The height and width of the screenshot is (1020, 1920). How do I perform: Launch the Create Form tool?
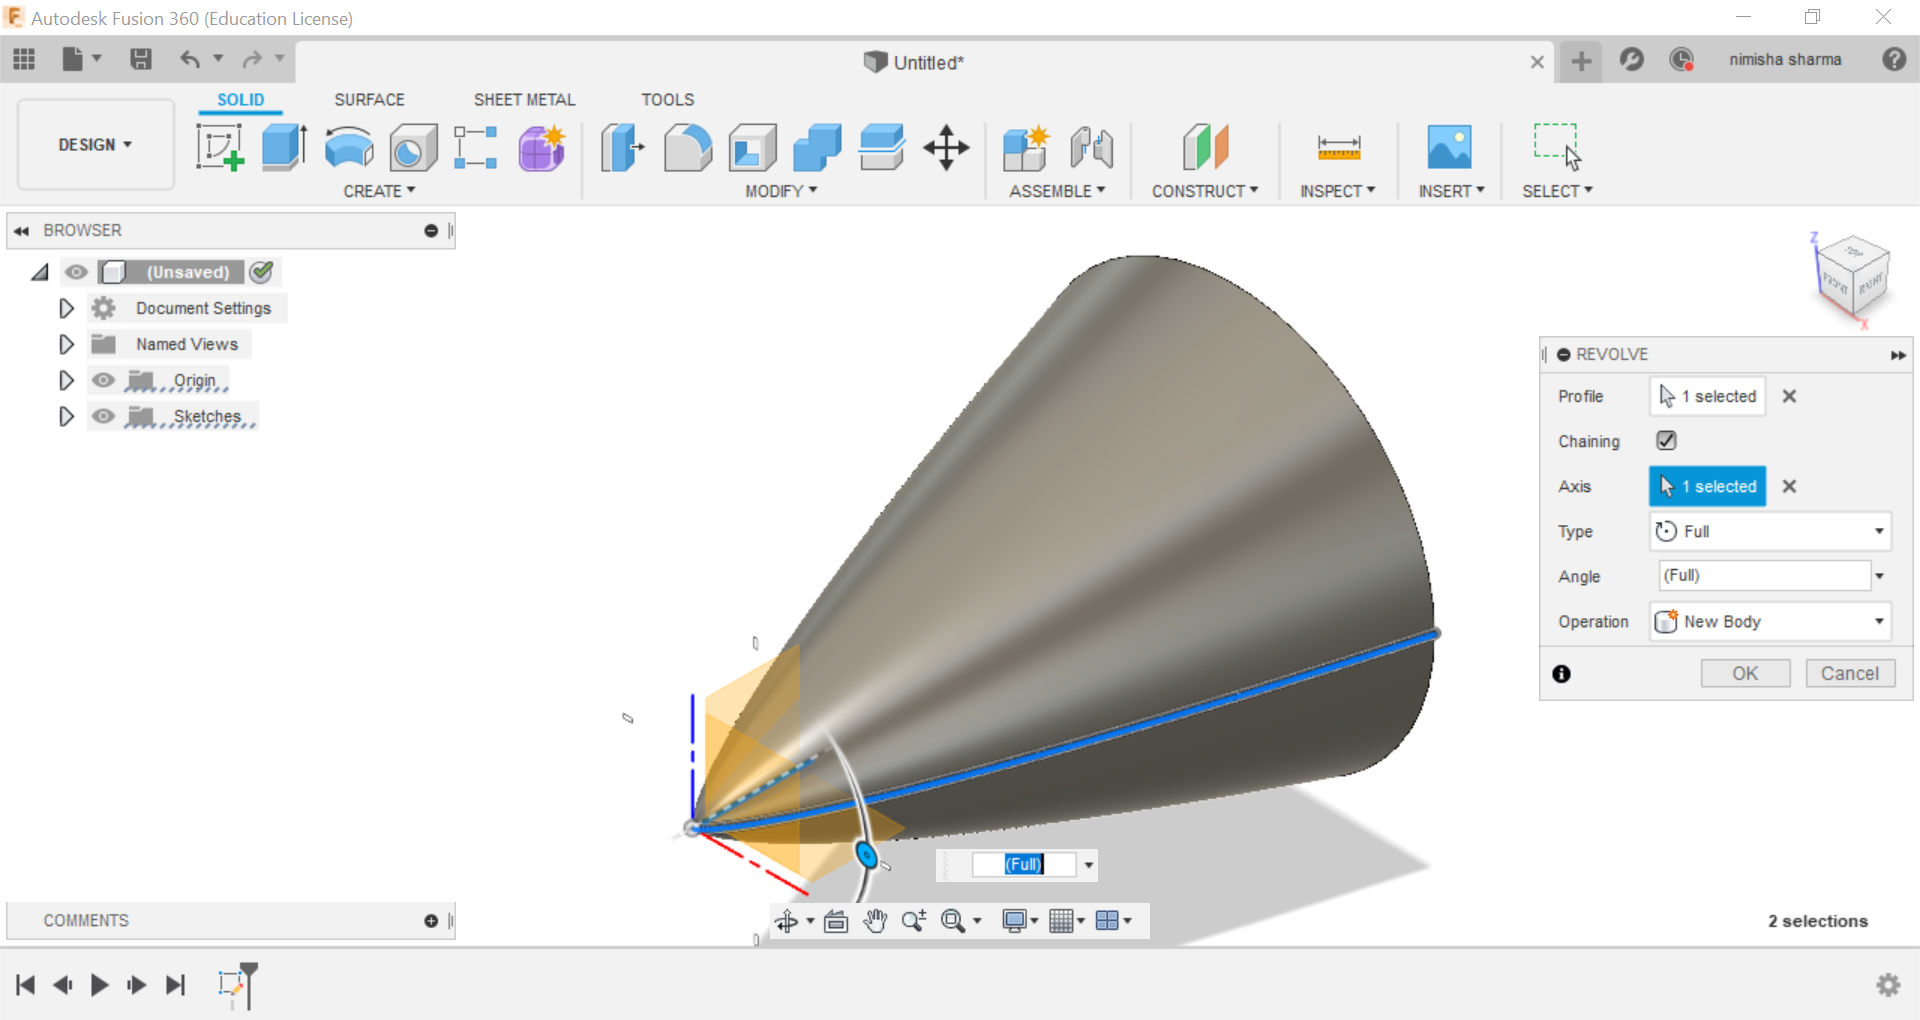coord(541,148)
